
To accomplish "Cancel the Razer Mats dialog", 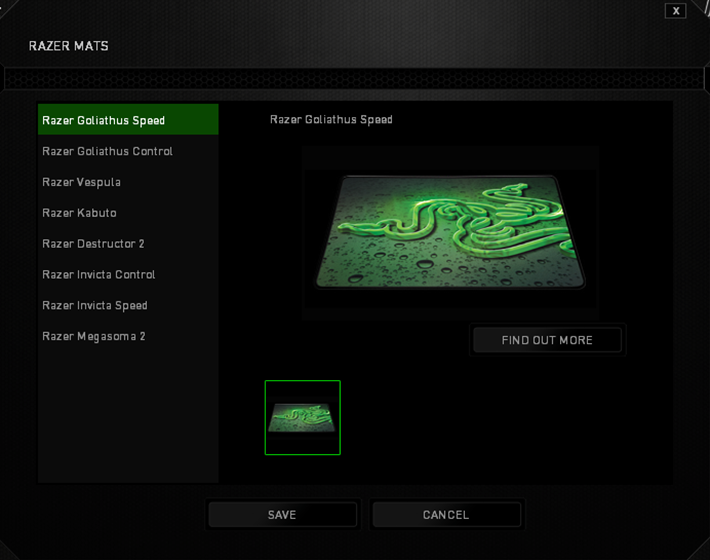I will pyautogui.click(x=446, y=515).
